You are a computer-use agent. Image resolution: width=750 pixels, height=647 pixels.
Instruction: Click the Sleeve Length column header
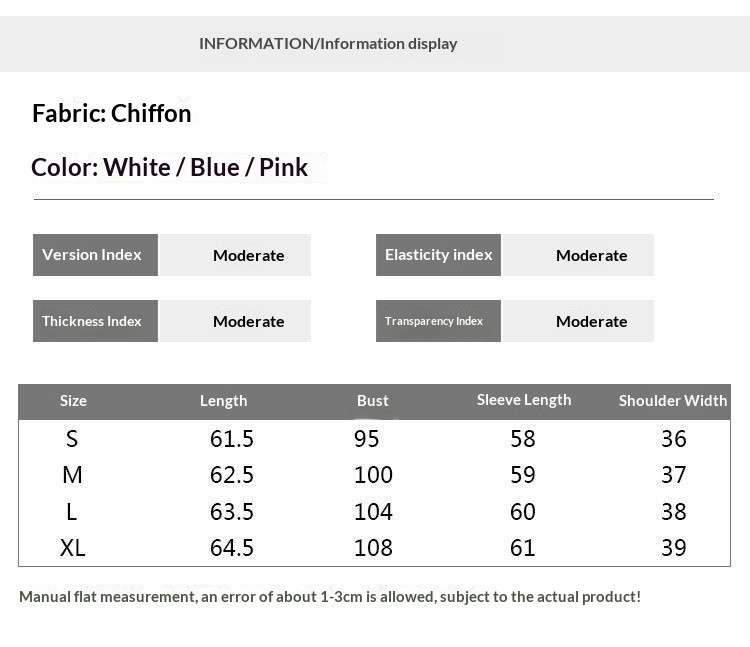pos(524,400)
